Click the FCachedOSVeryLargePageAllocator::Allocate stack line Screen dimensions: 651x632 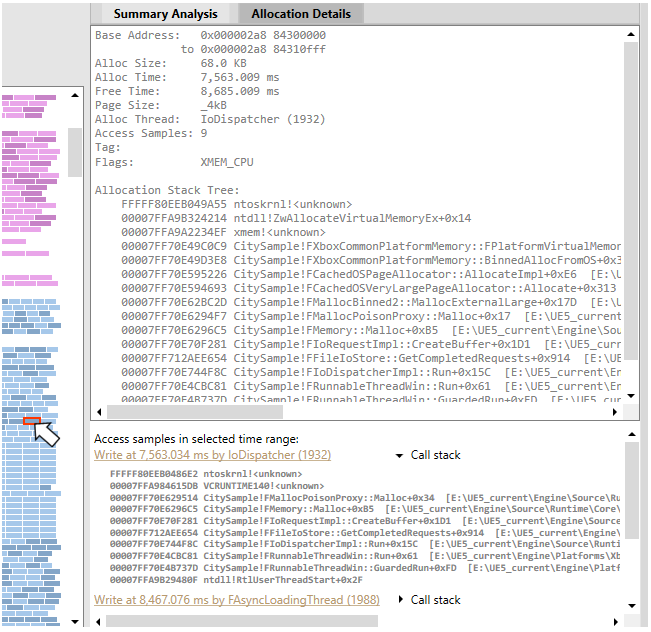[x=371, y=288]
